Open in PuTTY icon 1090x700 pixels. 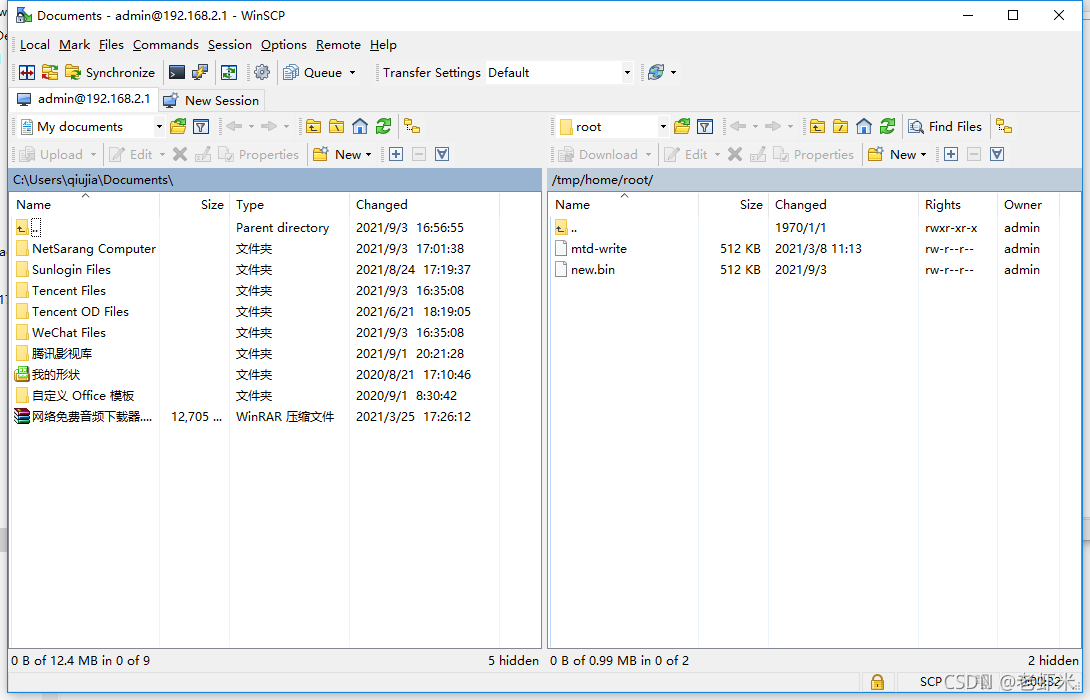pyautogui.click(x=200, y=72)
